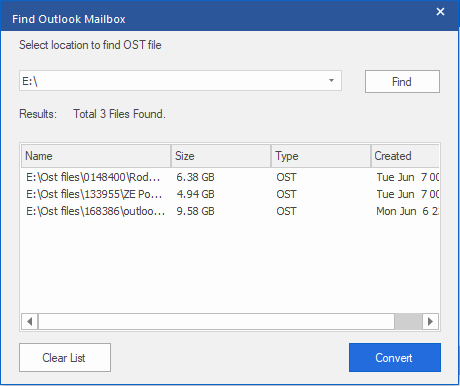The height and width of the screenshot is (386, 460).
Task: Click the Total 3 Files Found text
Action: coord(119,114)
